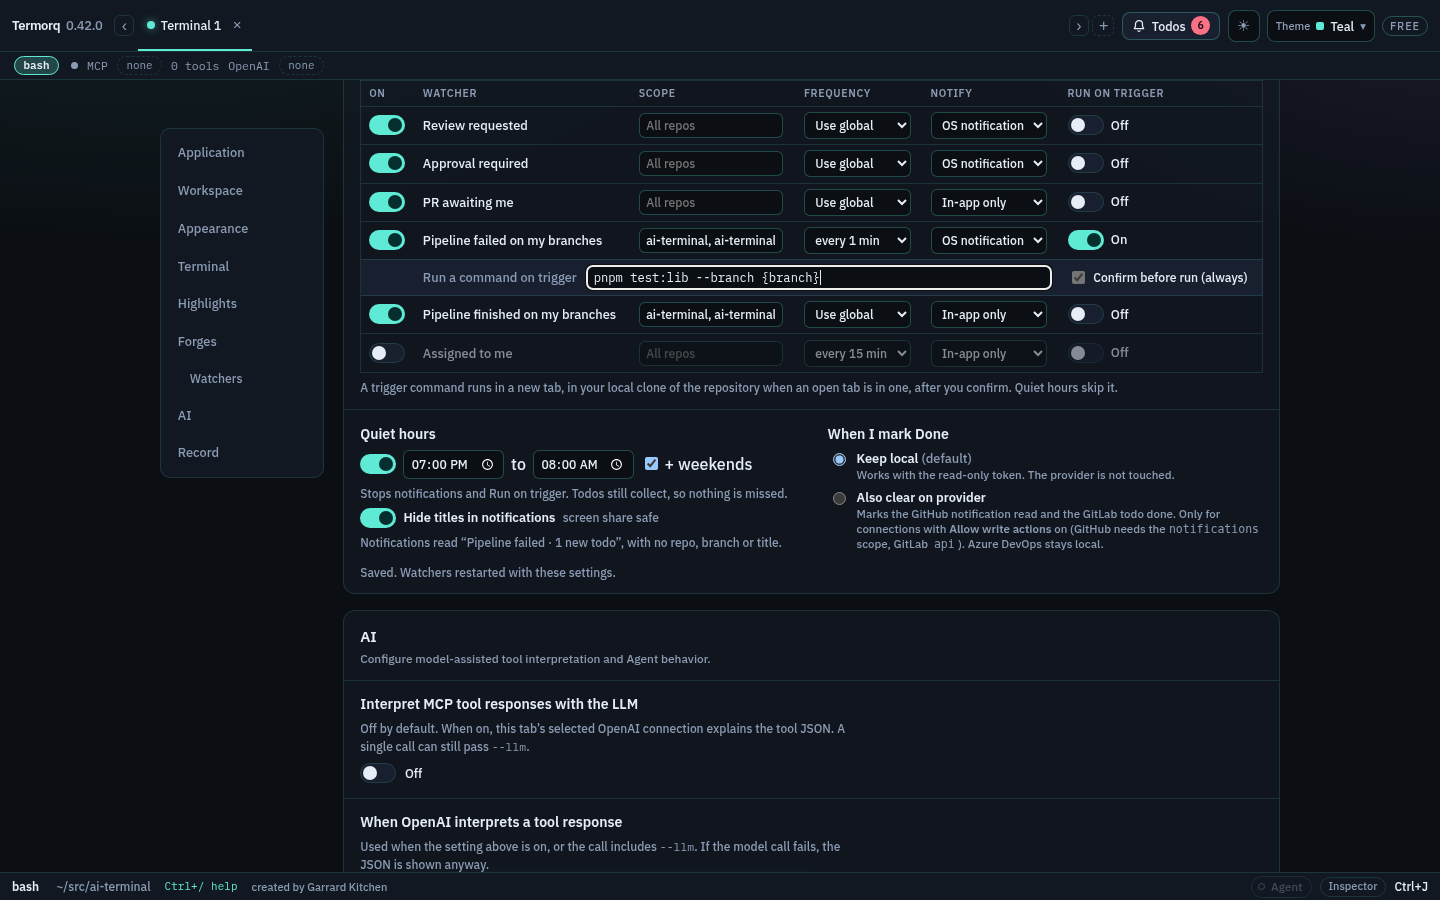Screen dimensions: 1440x900
Task: Click the MCP none pill
Action: (x=139, y=65)
